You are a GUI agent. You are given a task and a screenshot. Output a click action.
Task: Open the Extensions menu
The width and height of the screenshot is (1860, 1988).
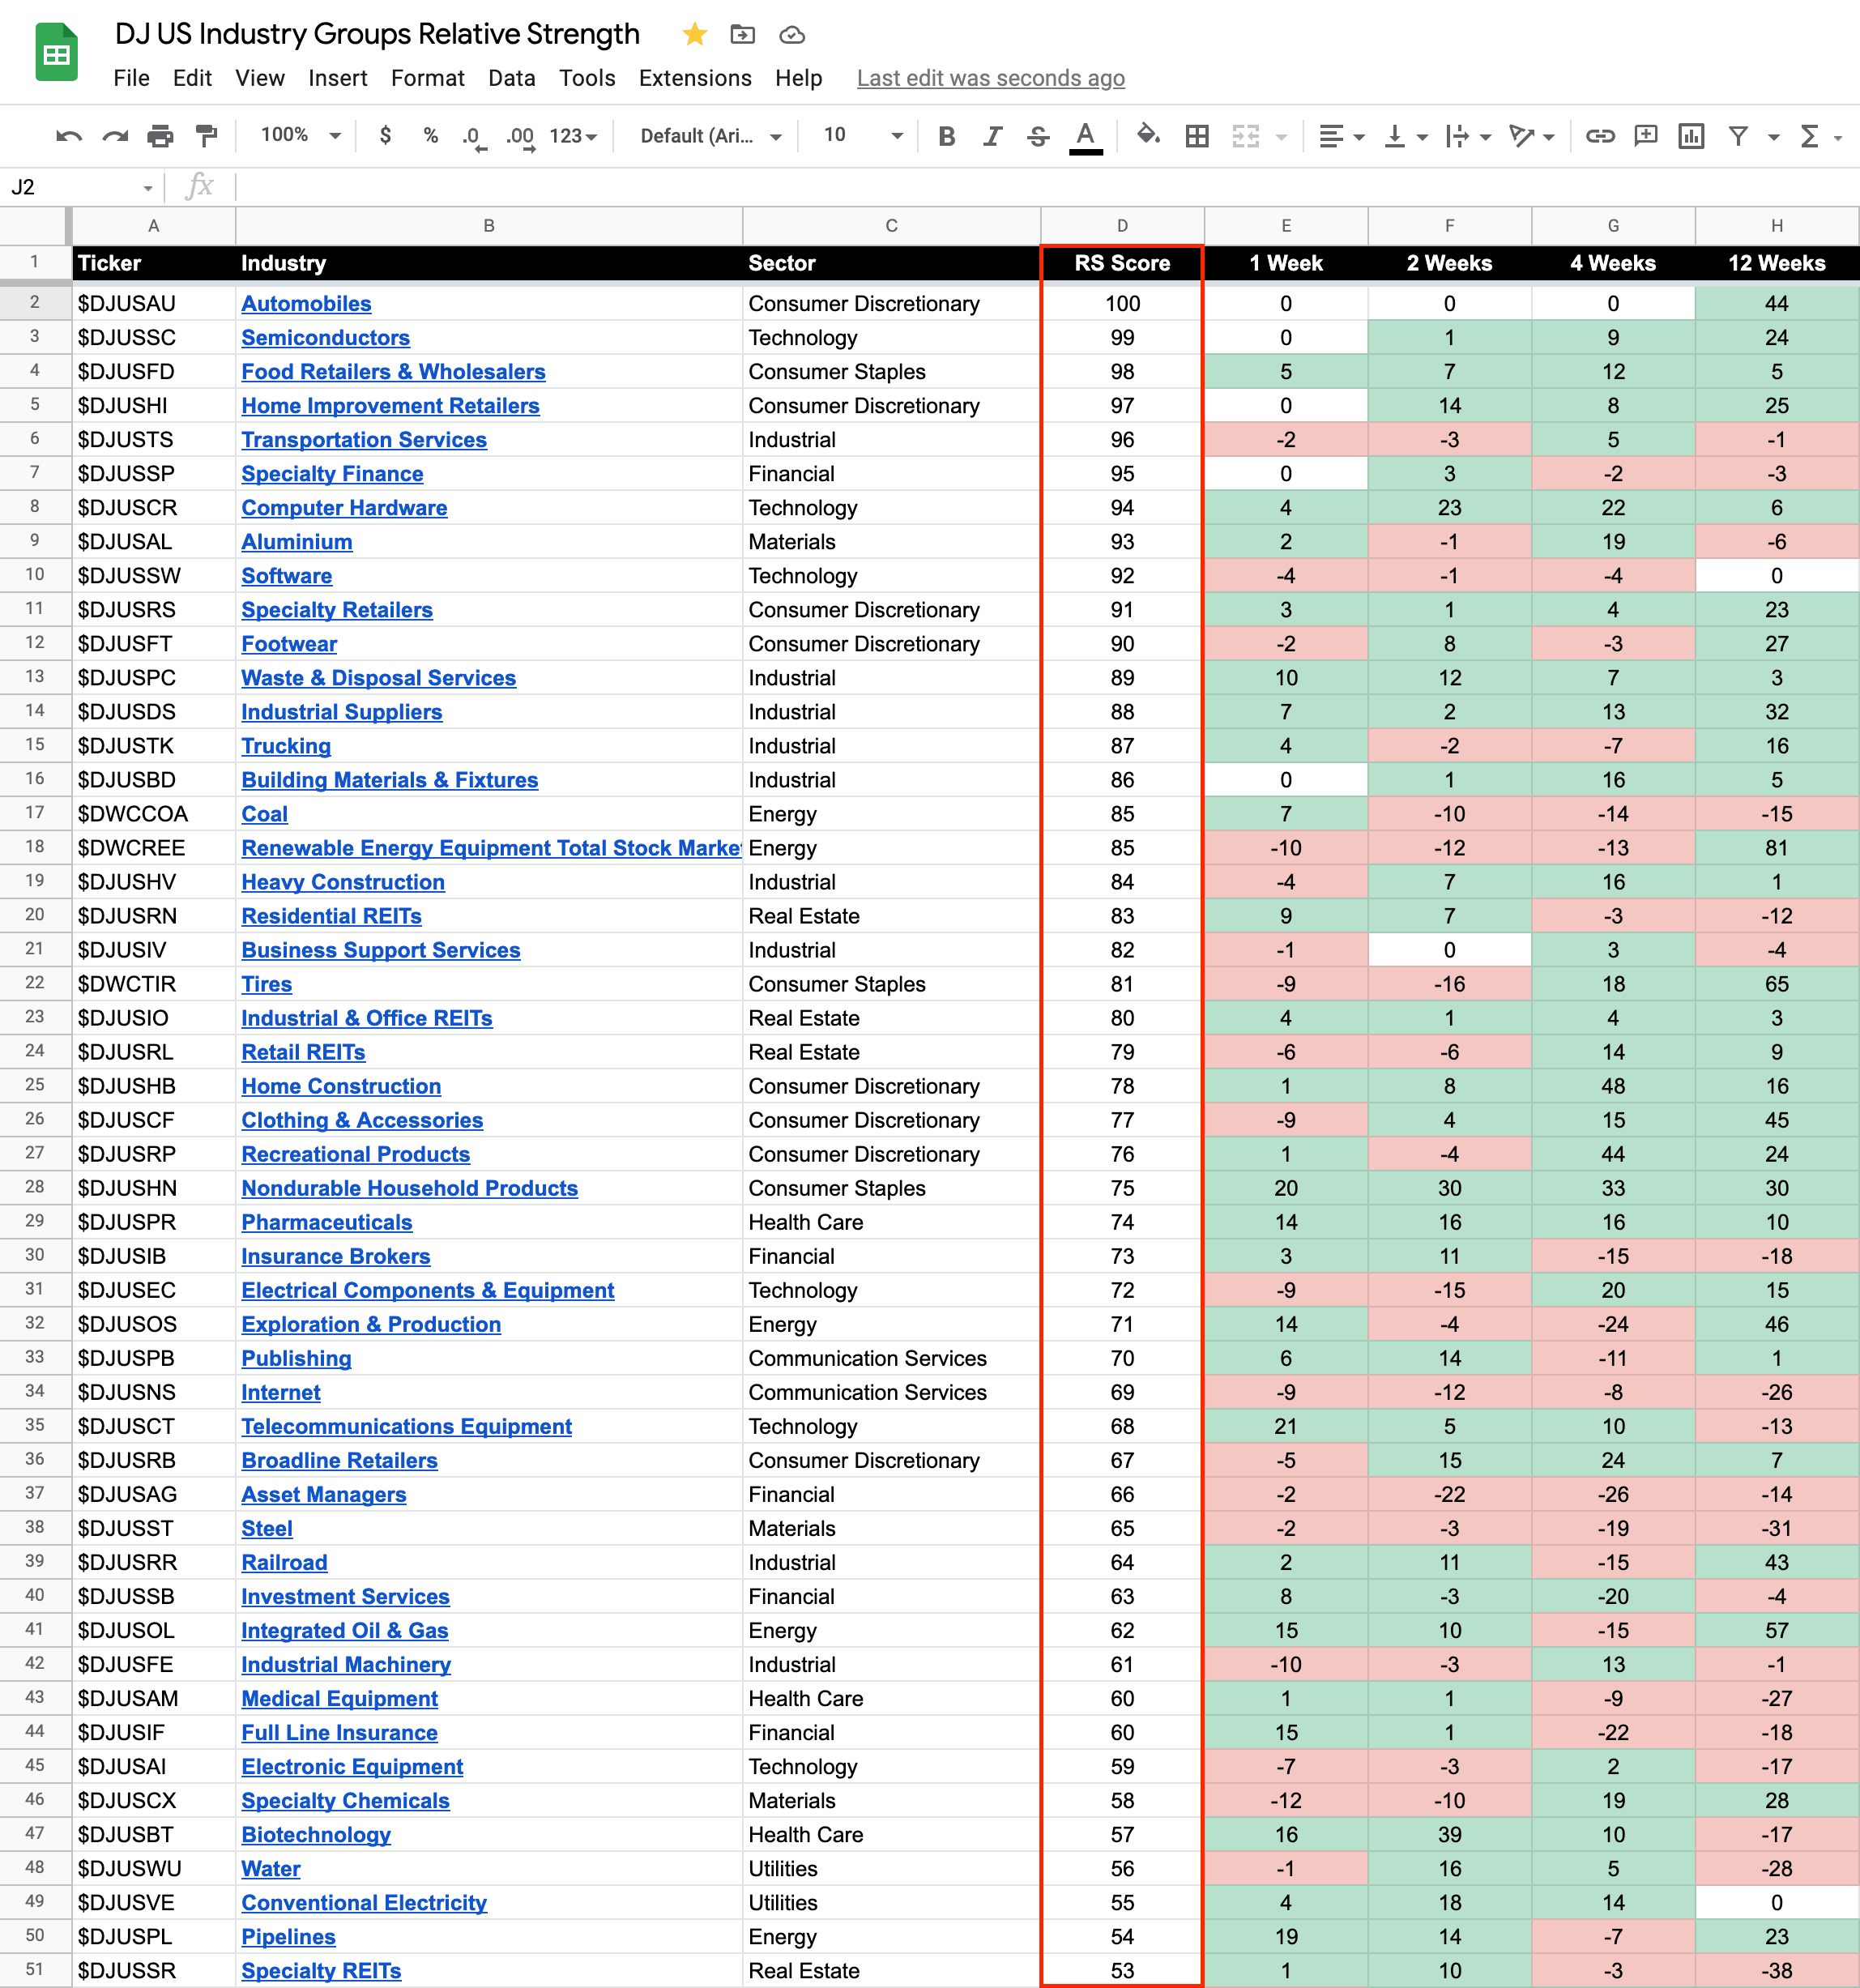point(695,78)
